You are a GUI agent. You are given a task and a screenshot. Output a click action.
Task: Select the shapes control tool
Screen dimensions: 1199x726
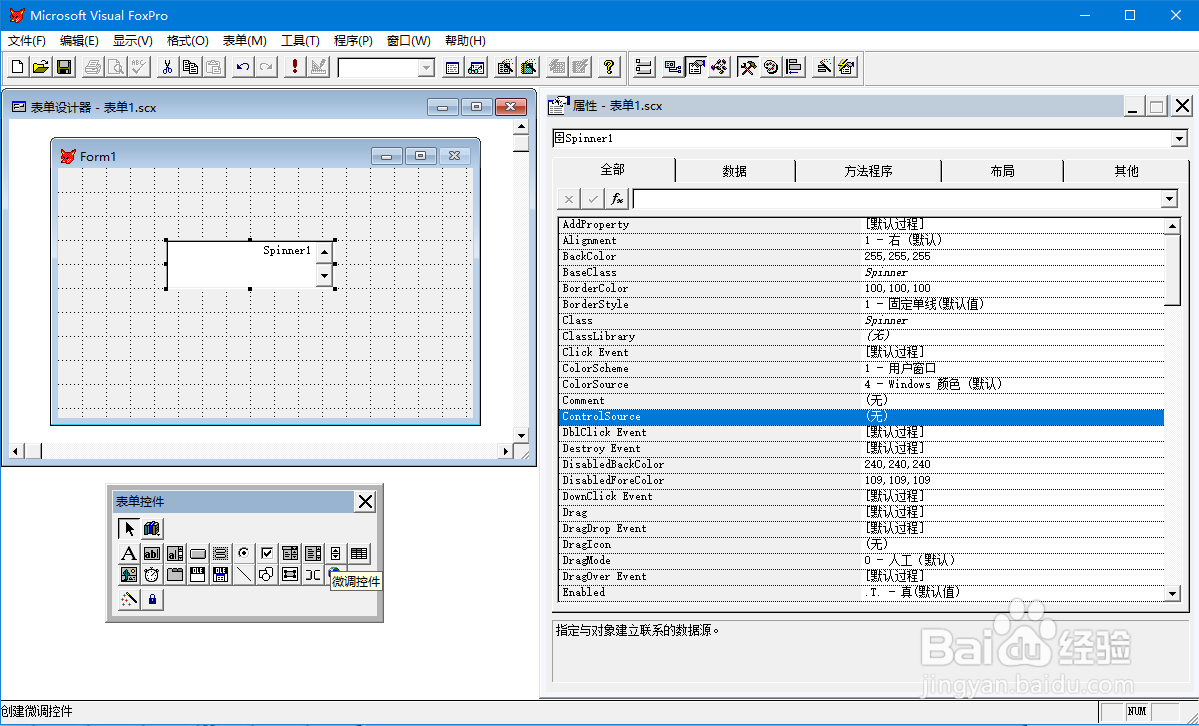click(266, 575)
